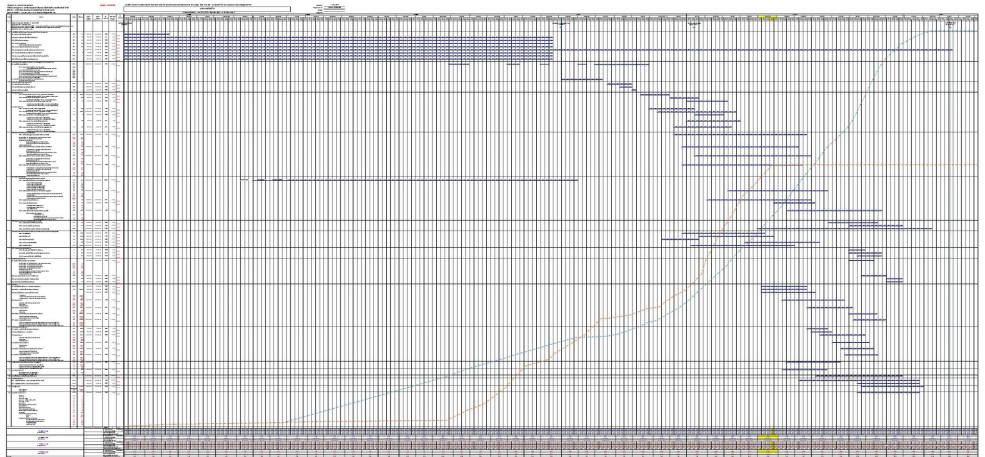Screen dimensions: 985x457
Task: Select the yellow highlighted cell in bottom summary rows
Action: coord(768,438)
